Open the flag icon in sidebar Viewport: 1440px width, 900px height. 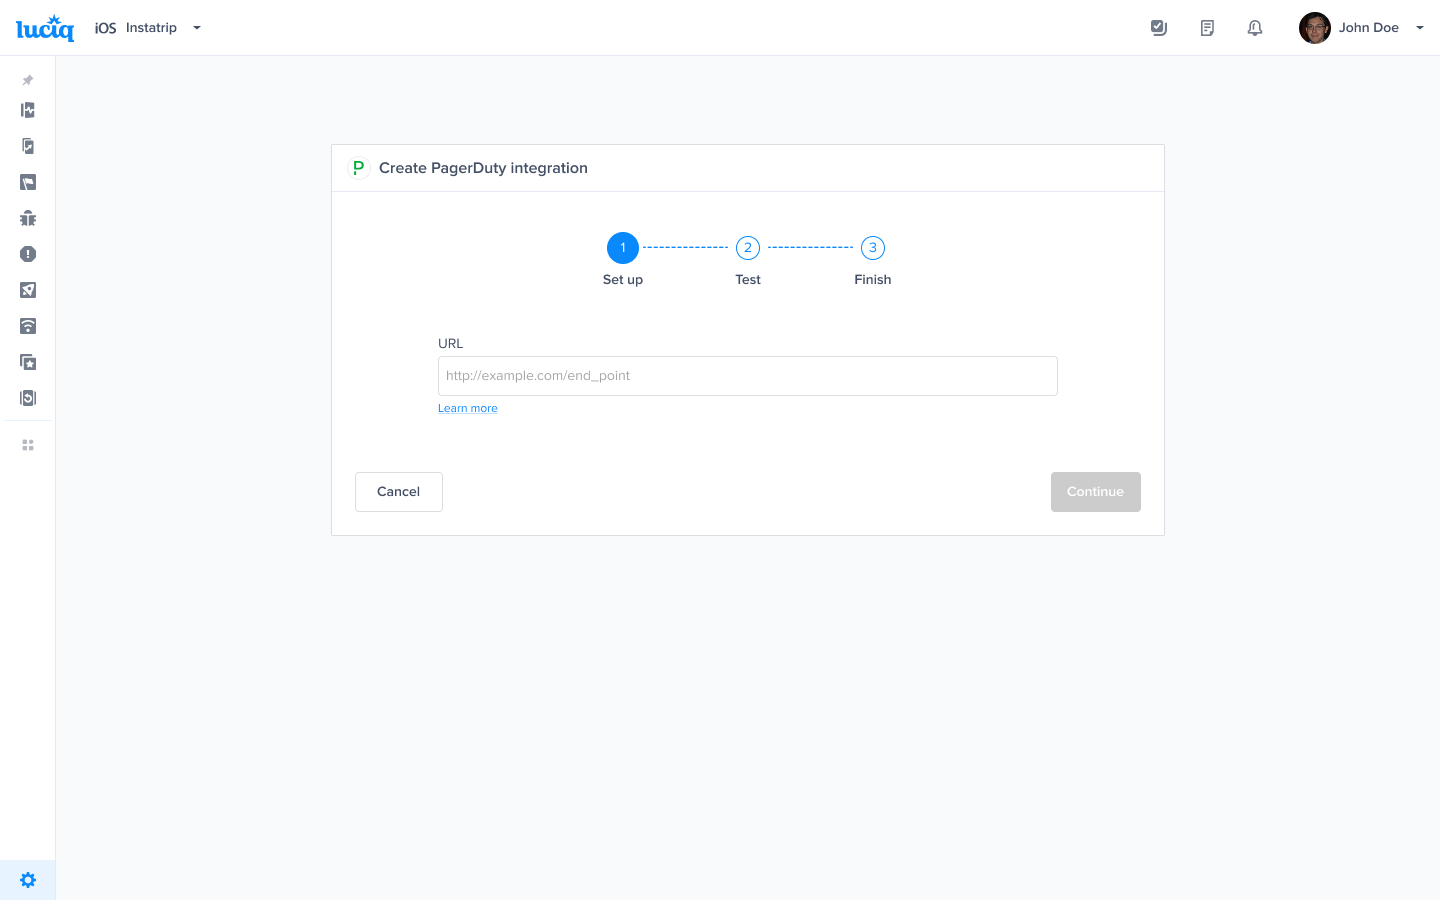pyautogui.click(x=28, y=182)
